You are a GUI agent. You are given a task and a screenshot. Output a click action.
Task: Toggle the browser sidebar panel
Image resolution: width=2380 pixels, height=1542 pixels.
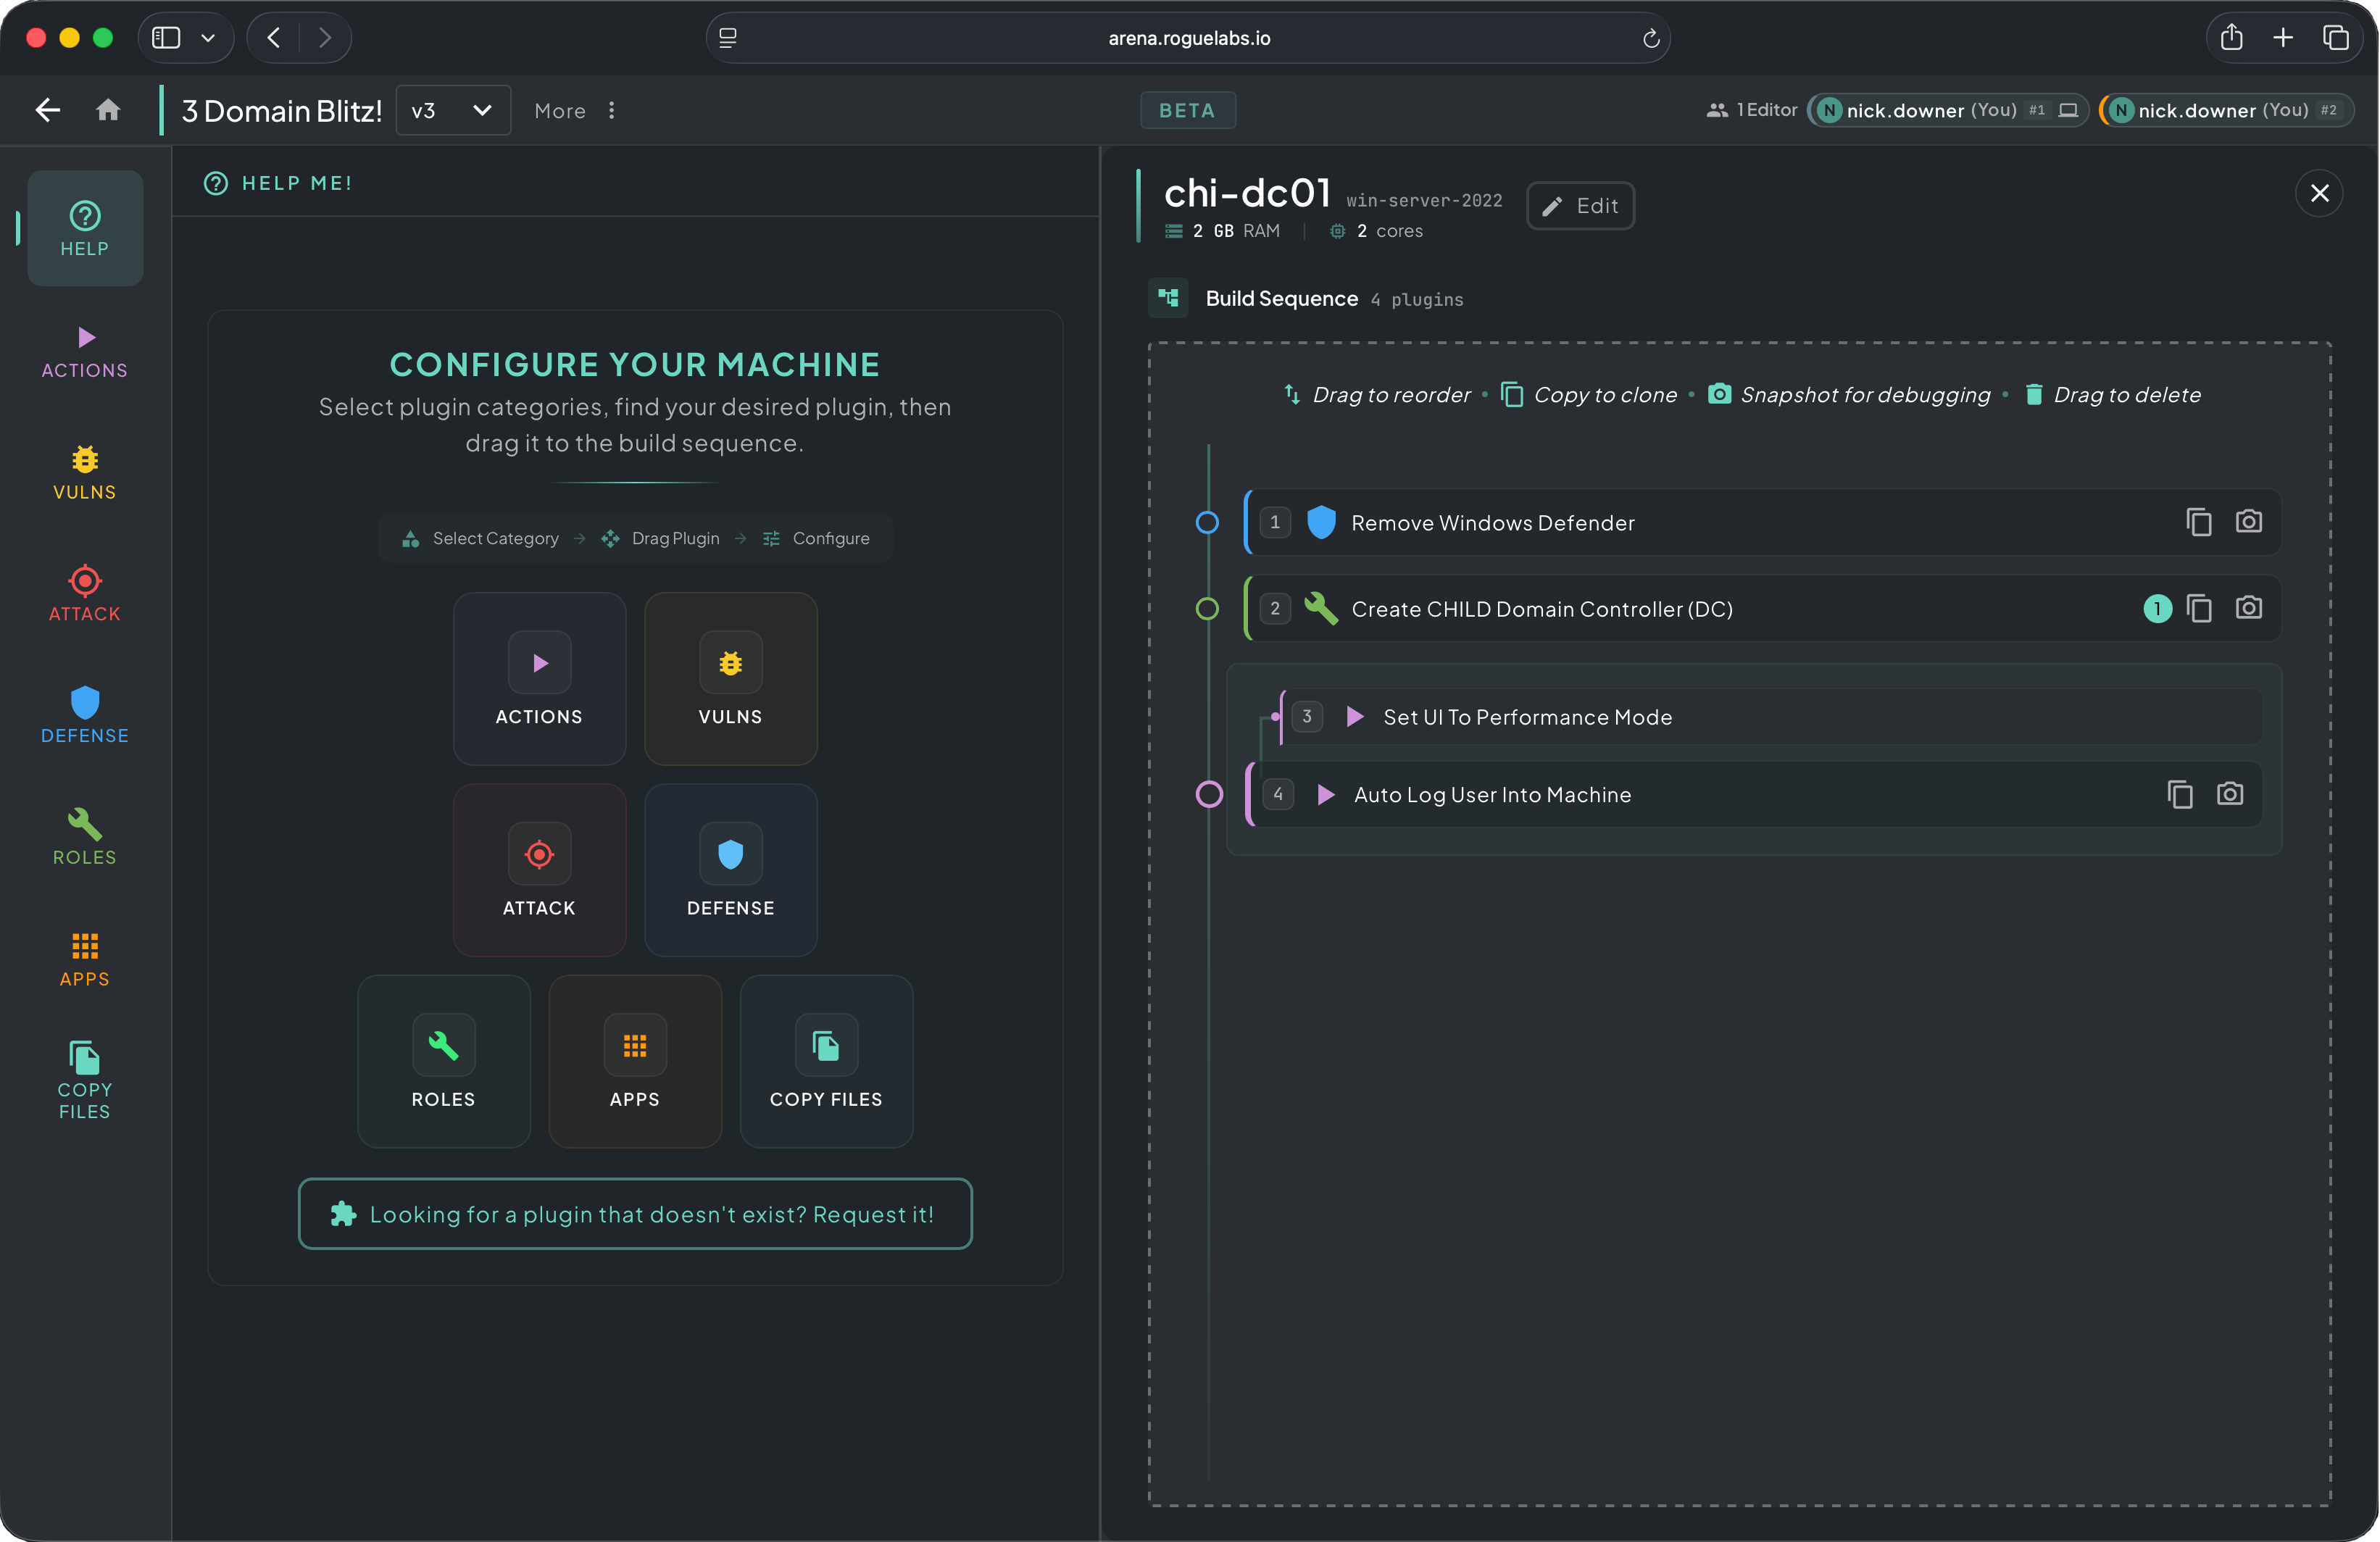point(166,38)
